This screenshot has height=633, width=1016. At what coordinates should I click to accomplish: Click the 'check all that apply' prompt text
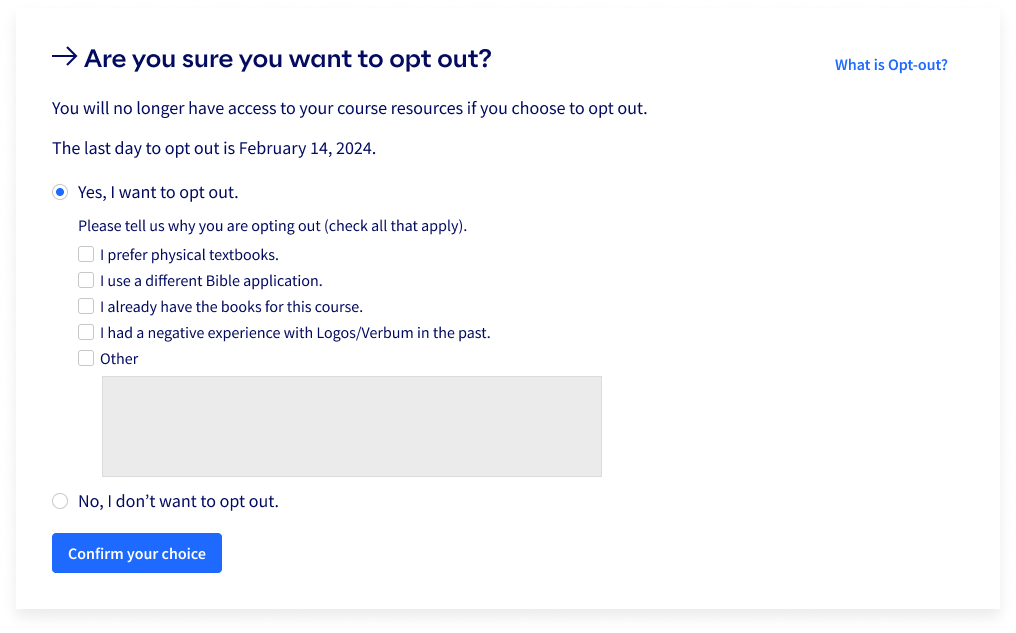tap(272, 226)
